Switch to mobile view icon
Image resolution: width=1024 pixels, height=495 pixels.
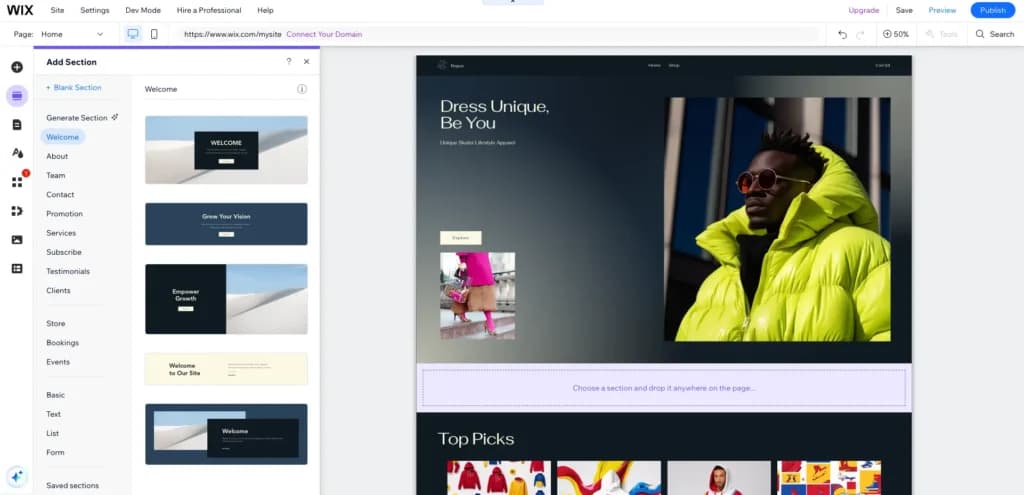154,34
